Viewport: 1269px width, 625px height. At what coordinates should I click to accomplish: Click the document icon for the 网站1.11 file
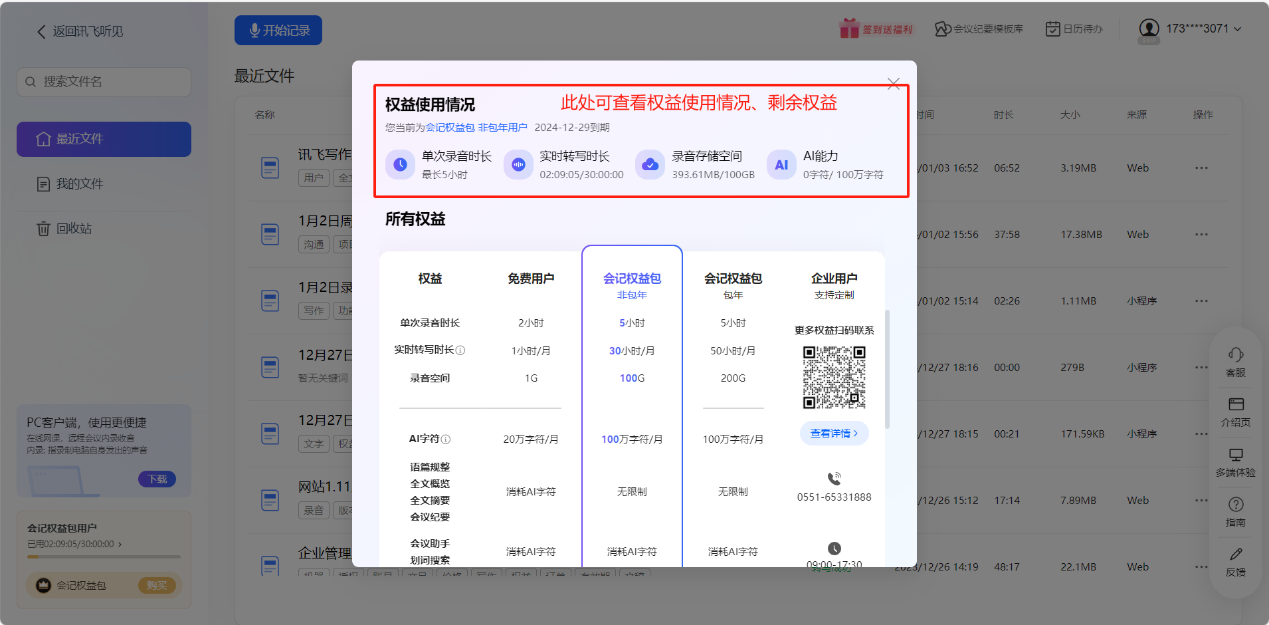(270, 499)
